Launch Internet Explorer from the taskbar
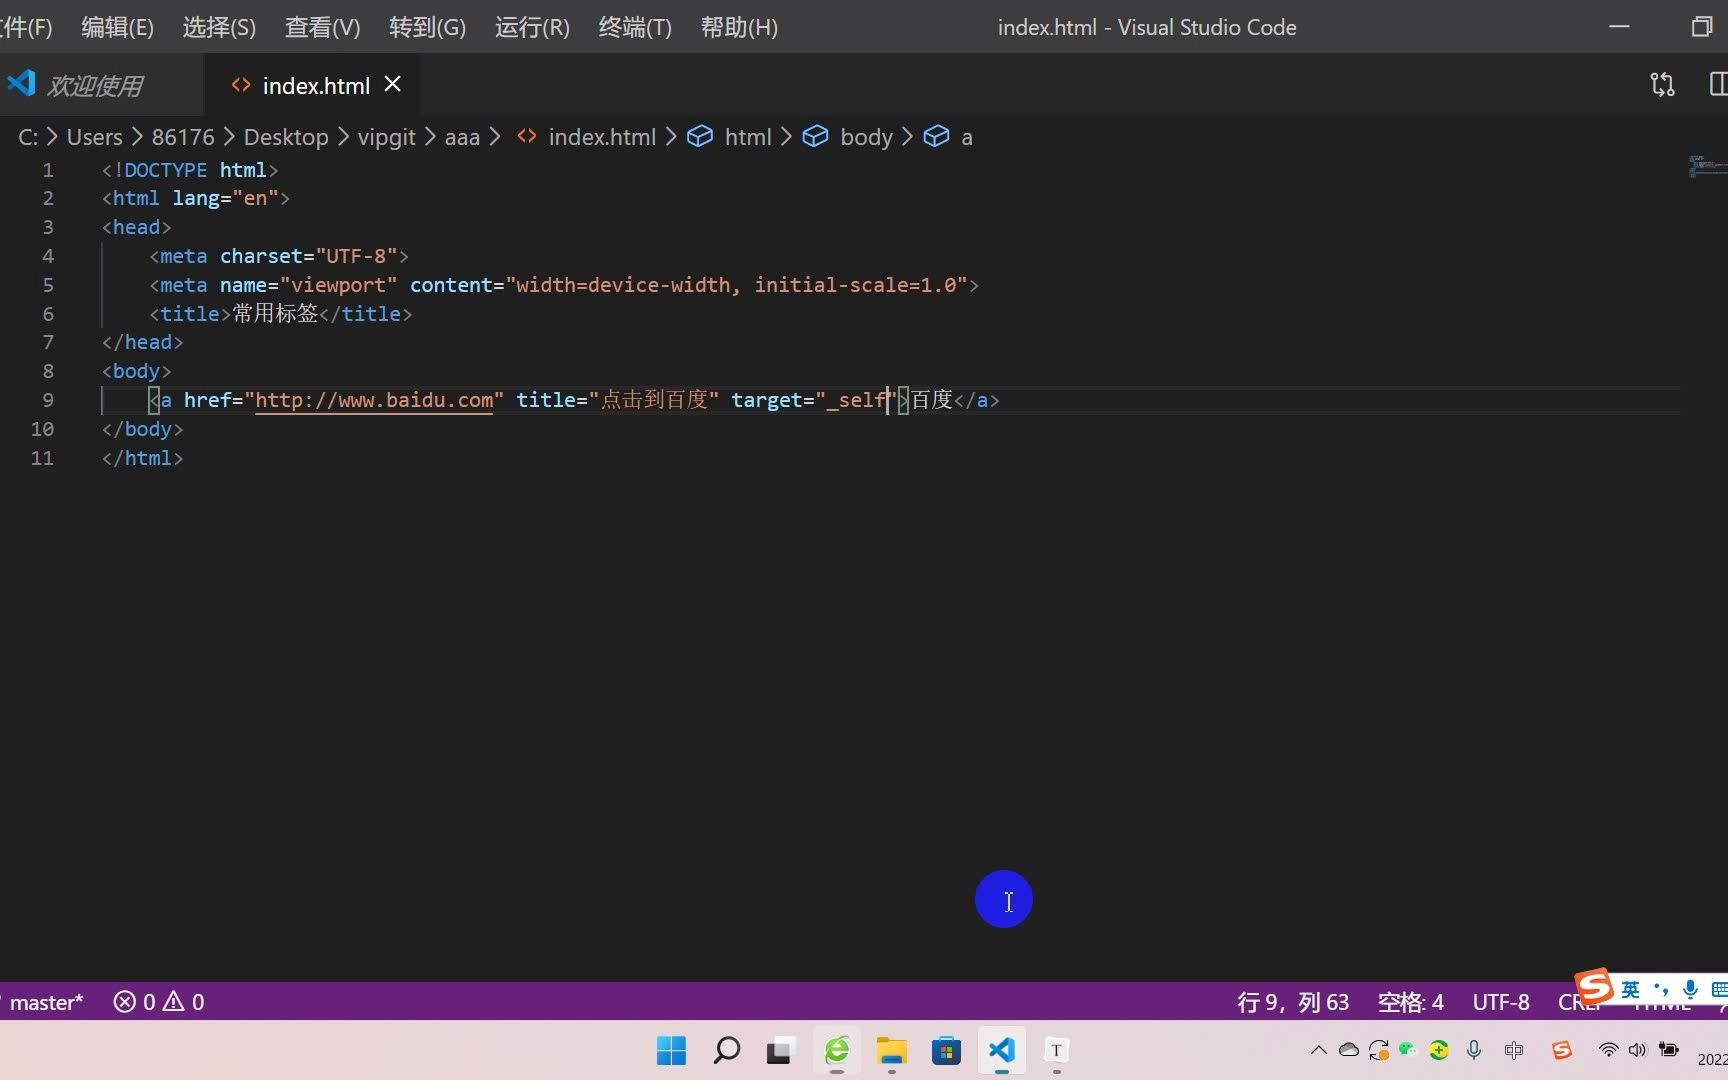Screen dimensions: 1728x1080 point(836,1051)
